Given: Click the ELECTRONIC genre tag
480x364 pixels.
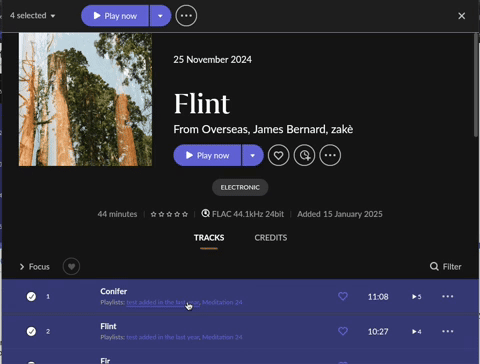Looking at the screenshot, I should tap(240, 187).
